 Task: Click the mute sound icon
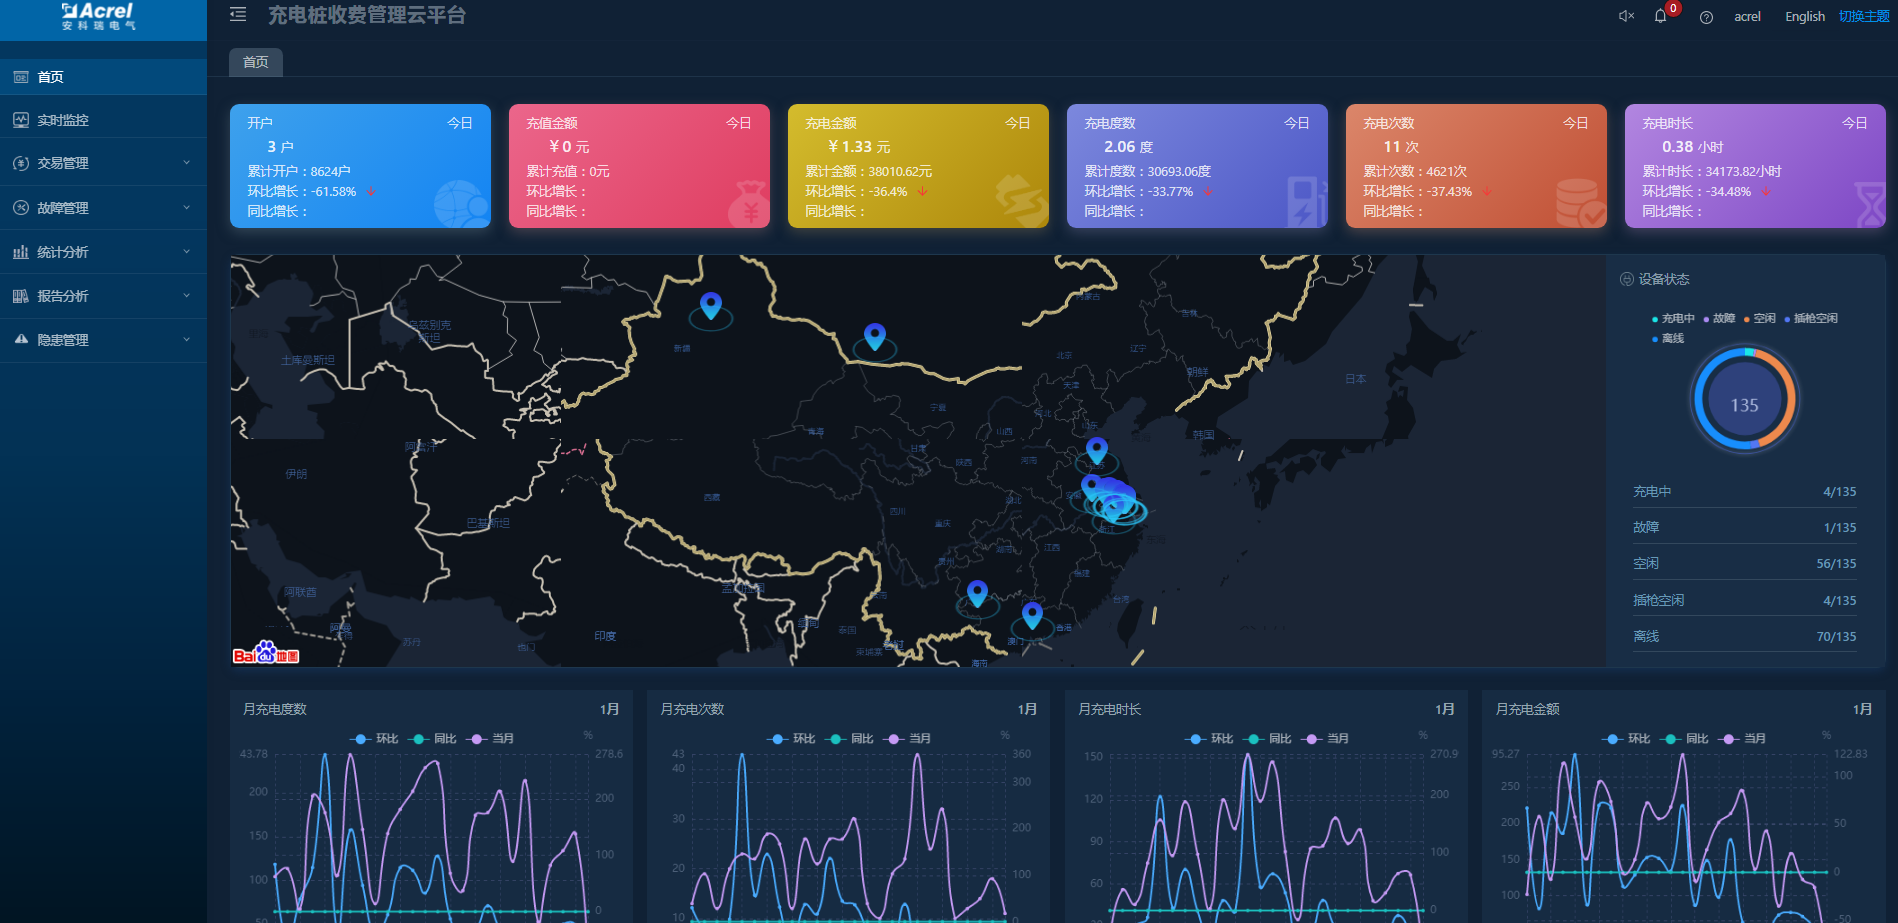pyautogui.click(x=1626, y=16)
